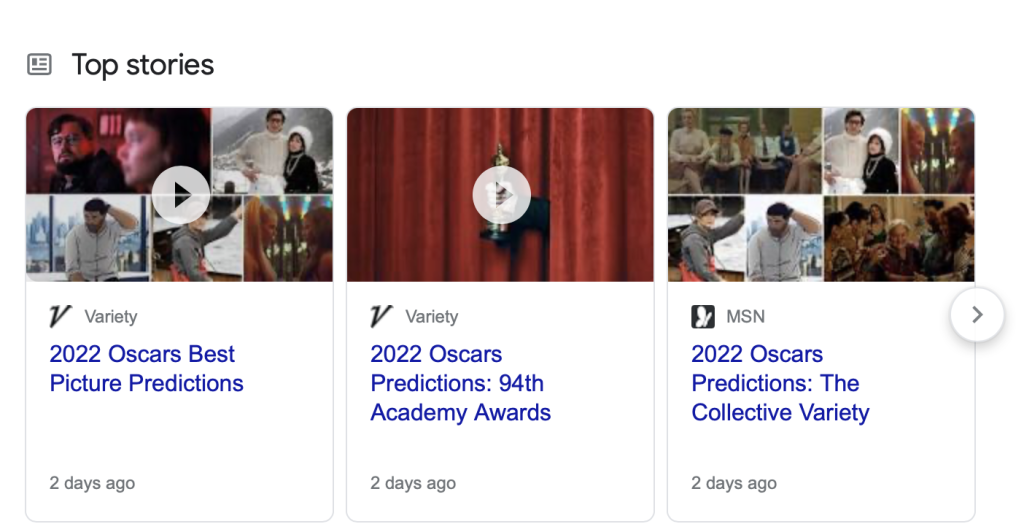Click the MSN logo icon
Viewport: 1024px width, 524px height.
pyautogui.click(x=703, y=317)
